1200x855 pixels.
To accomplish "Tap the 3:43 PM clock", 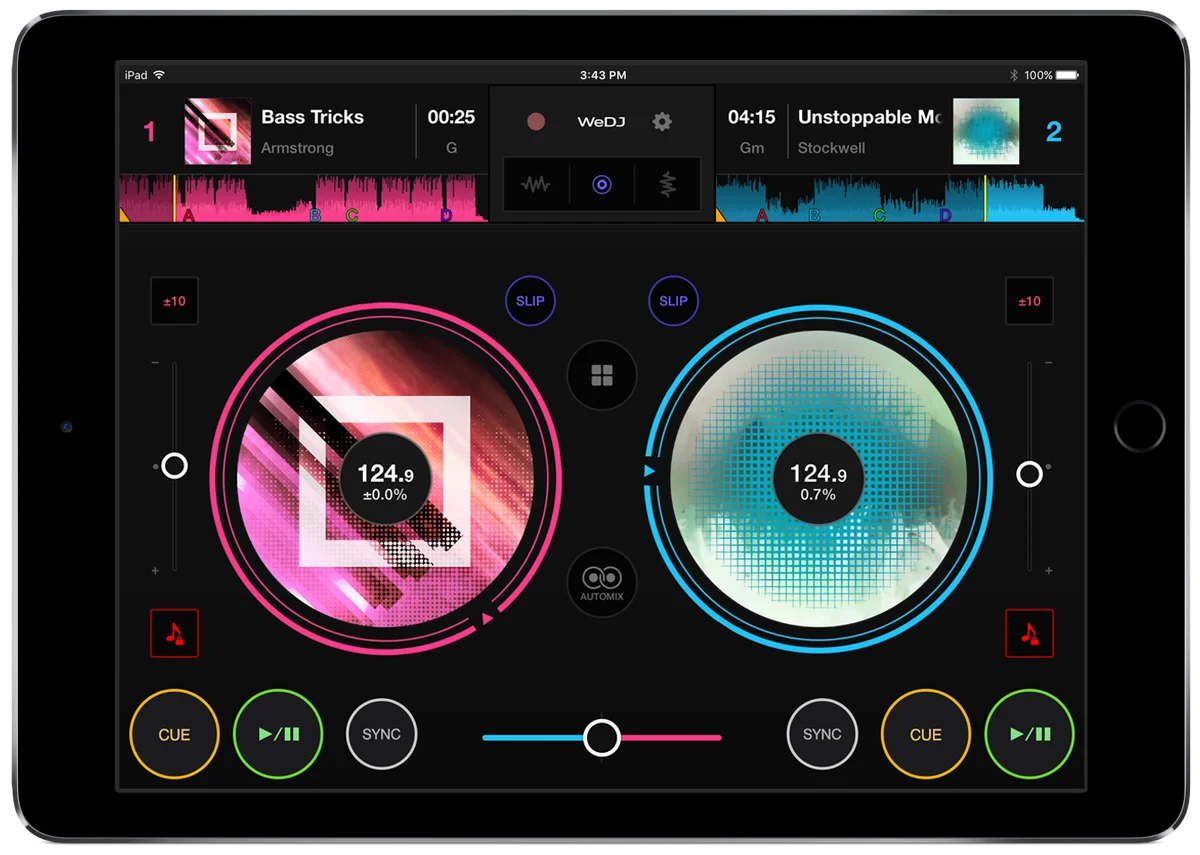I will tap(603, 75).
